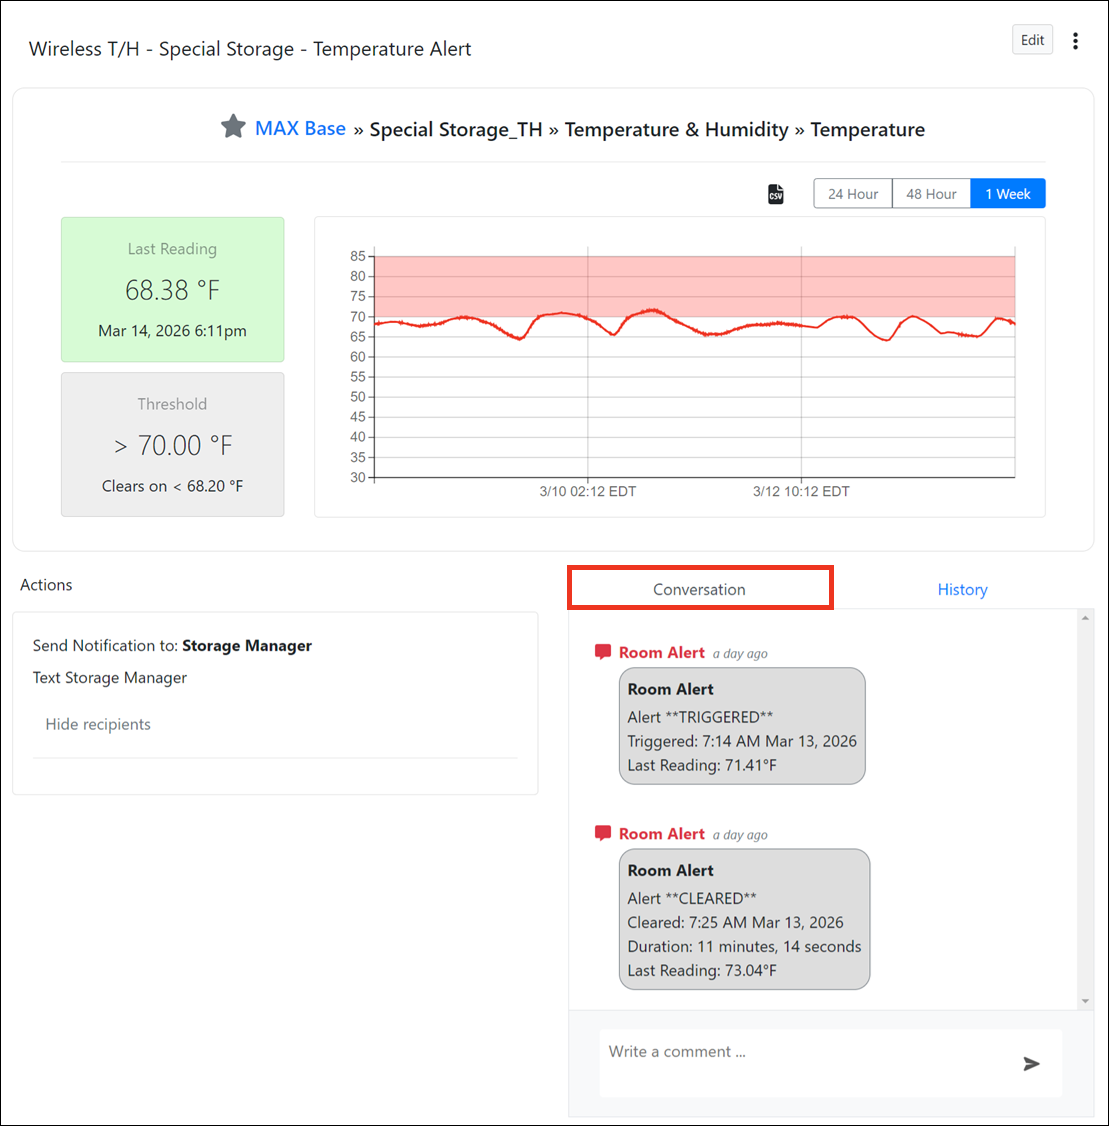Image resolution: width=1109 pixels, height=1126 pixels.
Task: Open the three-dot options menu
Action: (x=1075, y=41)
